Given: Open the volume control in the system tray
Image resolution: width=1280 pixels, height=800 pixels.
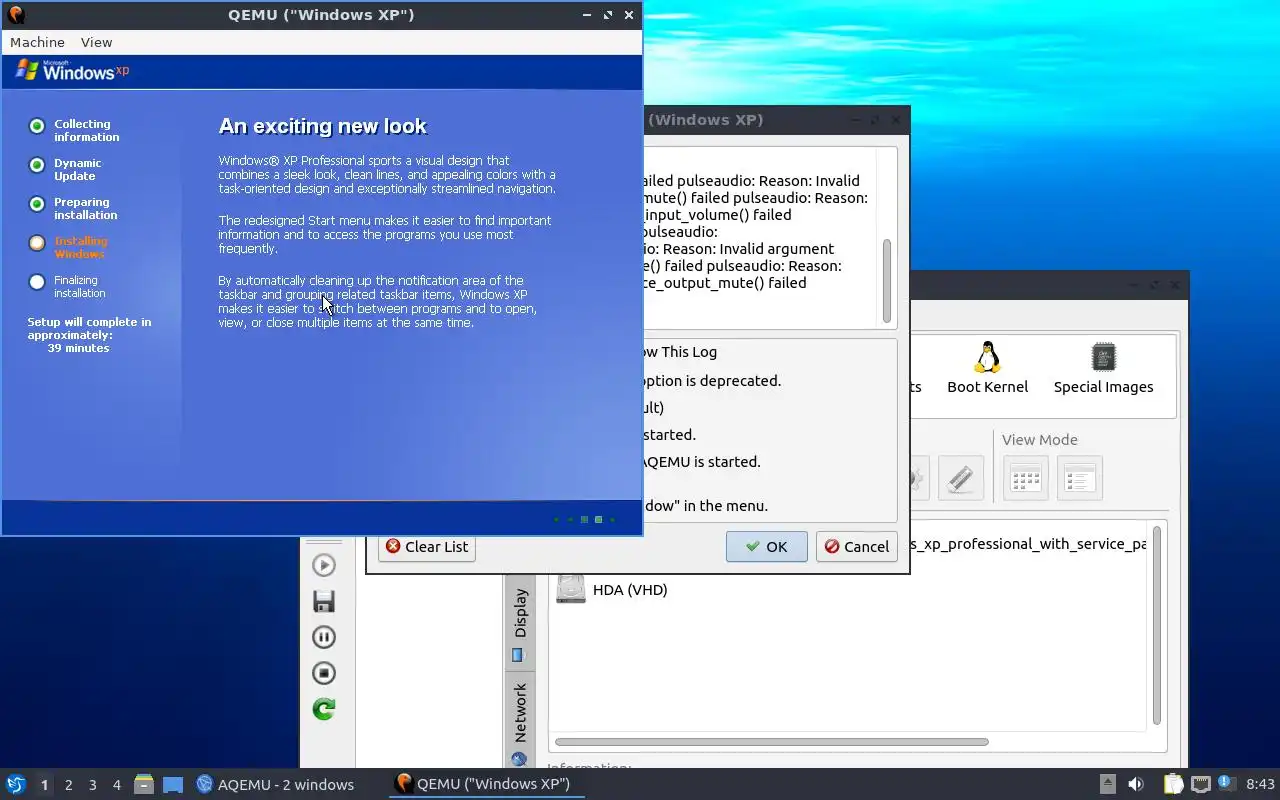Looking at the screenshot, I should tap(1136, 784).
